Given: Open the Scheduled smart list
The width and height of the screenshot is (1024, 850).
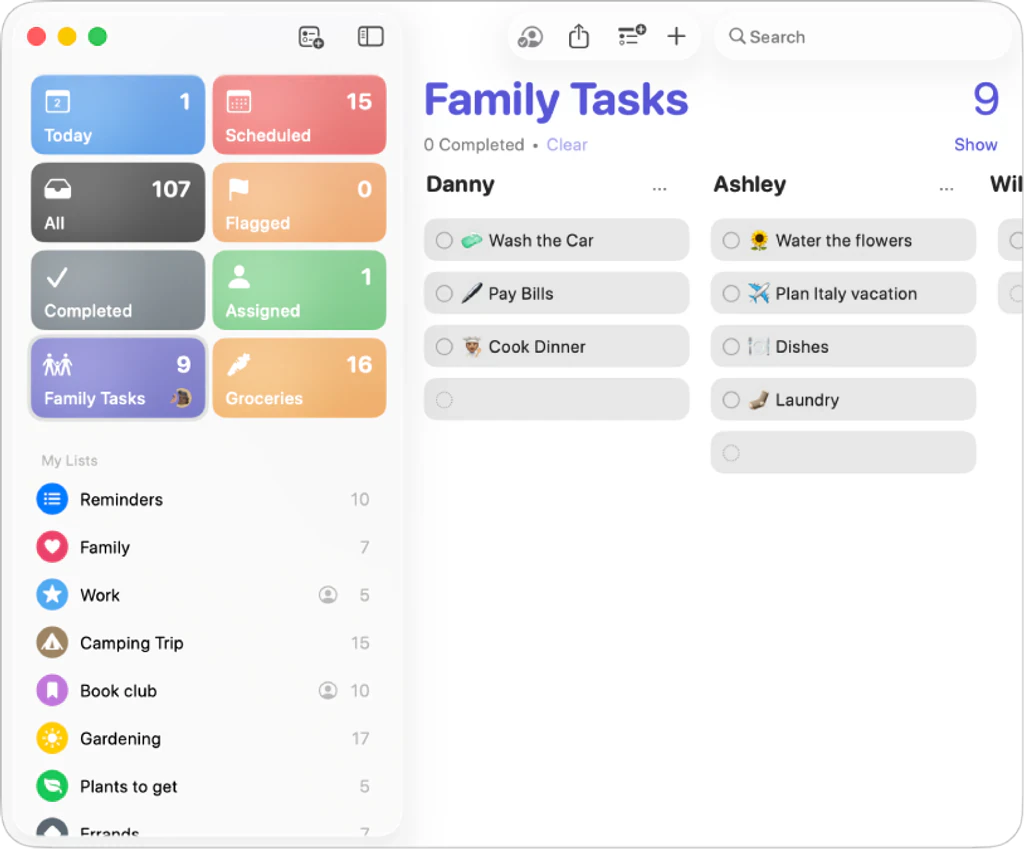Looking at the screenshot, I should [299, 115].
